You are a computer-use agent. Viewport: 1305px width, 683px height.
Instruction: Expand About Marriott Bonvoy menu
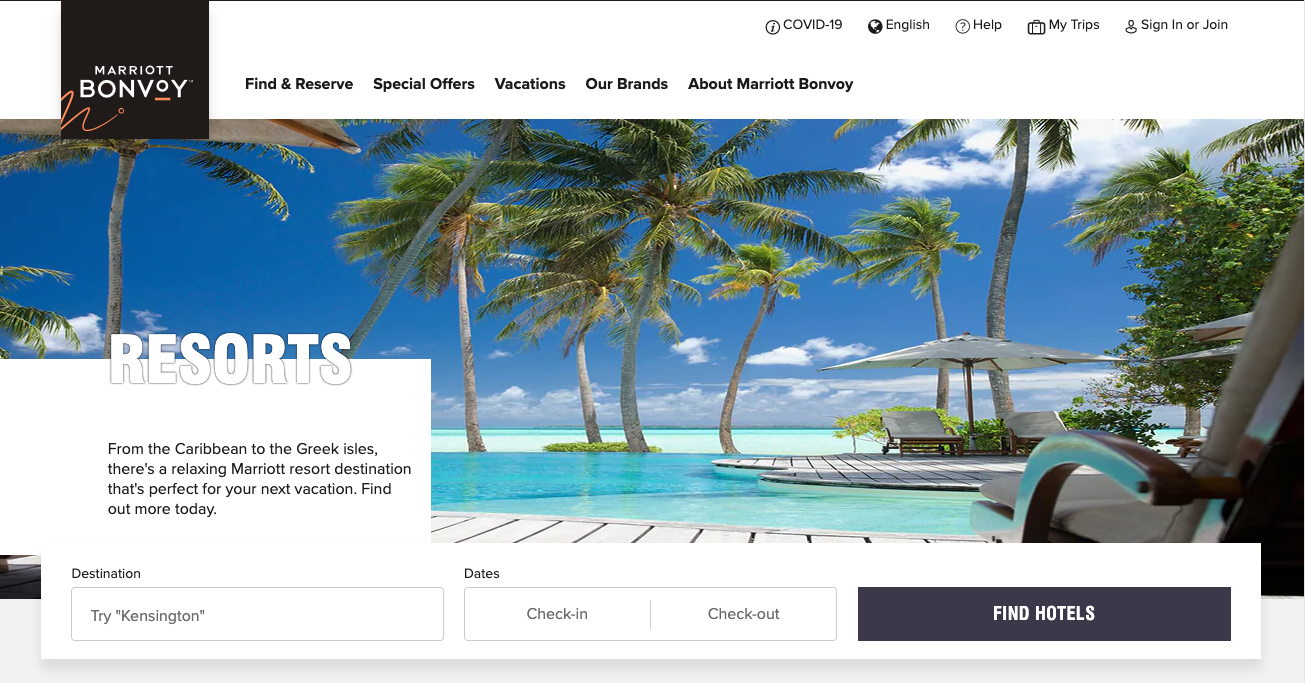click(770, 84)
